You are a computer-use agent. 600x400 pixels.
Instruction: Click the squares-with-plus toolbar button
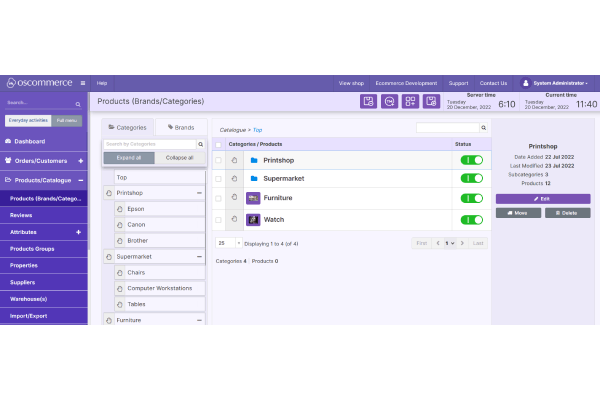pos(410,101)
